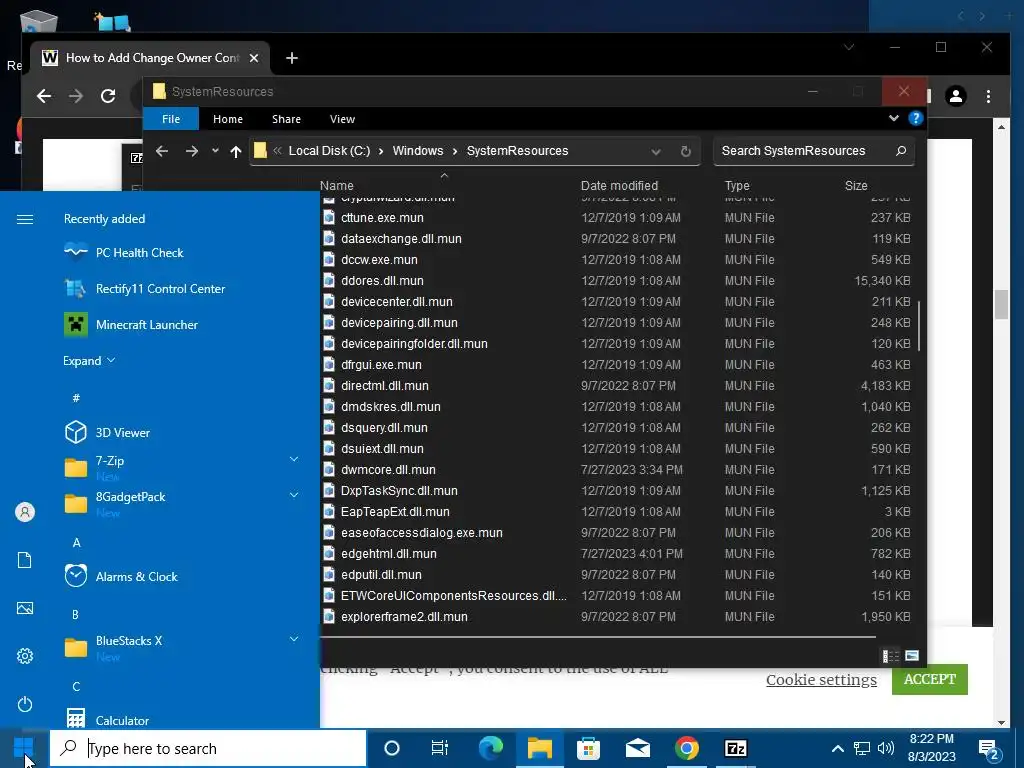
Task: Switch to Chrome on taskbar
Action: 686,748
